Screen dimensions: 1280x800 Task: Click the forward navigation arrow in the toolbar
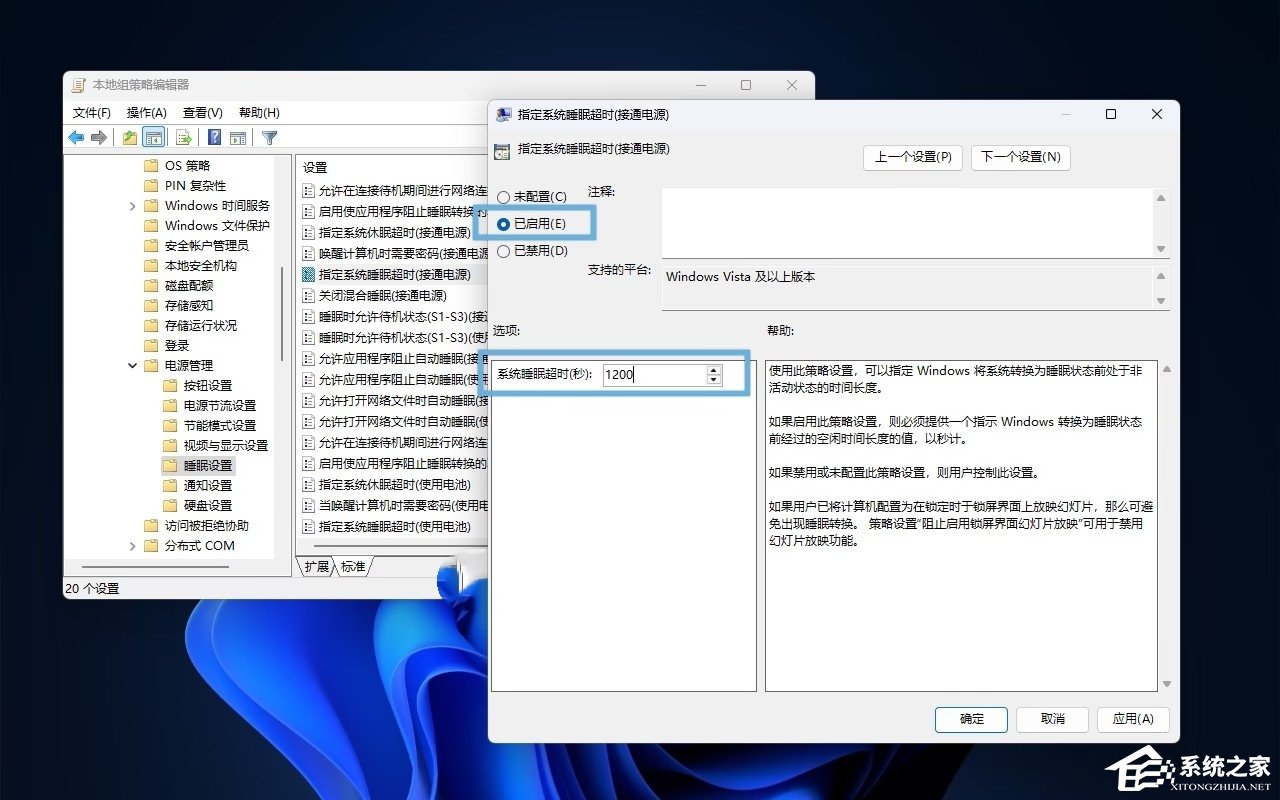98,137
